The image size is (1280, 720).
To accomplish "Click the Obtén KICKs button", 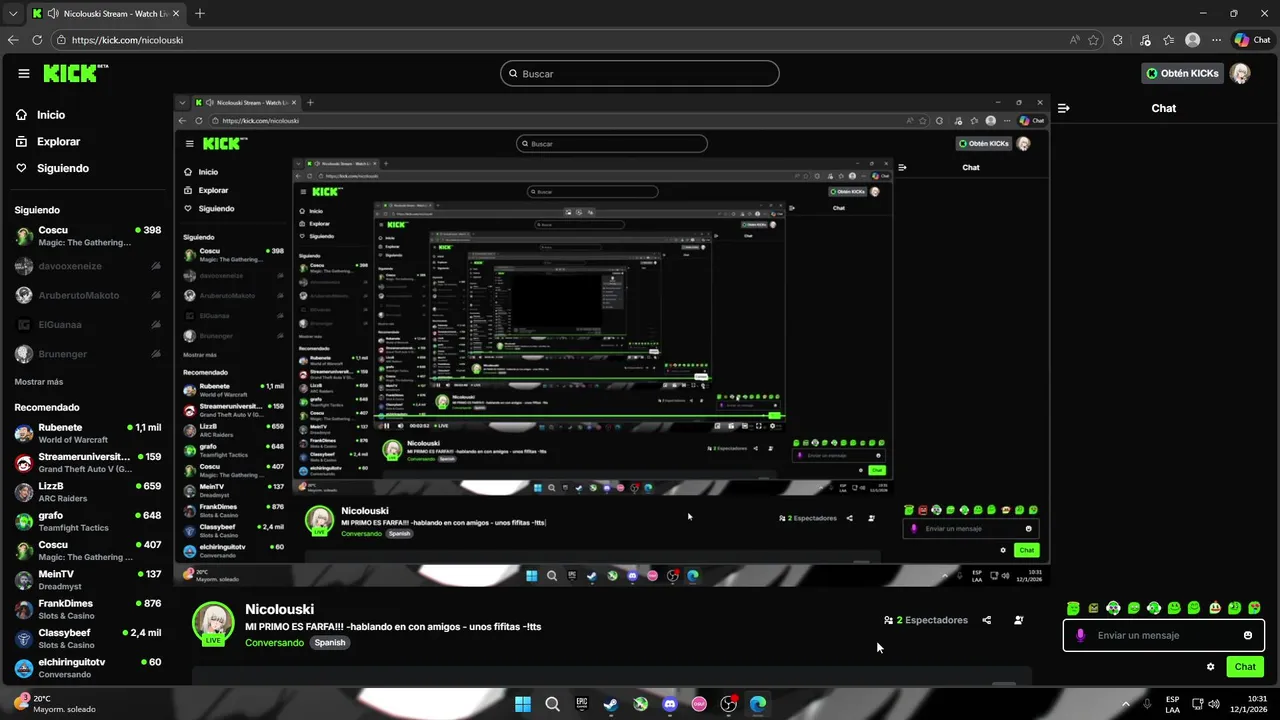I will click(1183, 73).
